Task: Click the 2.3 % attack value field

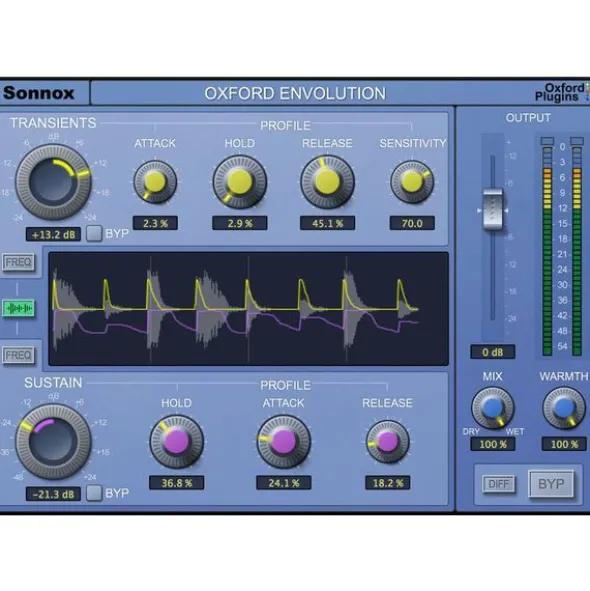Action: pyautogui.click(x=155, y=223)
